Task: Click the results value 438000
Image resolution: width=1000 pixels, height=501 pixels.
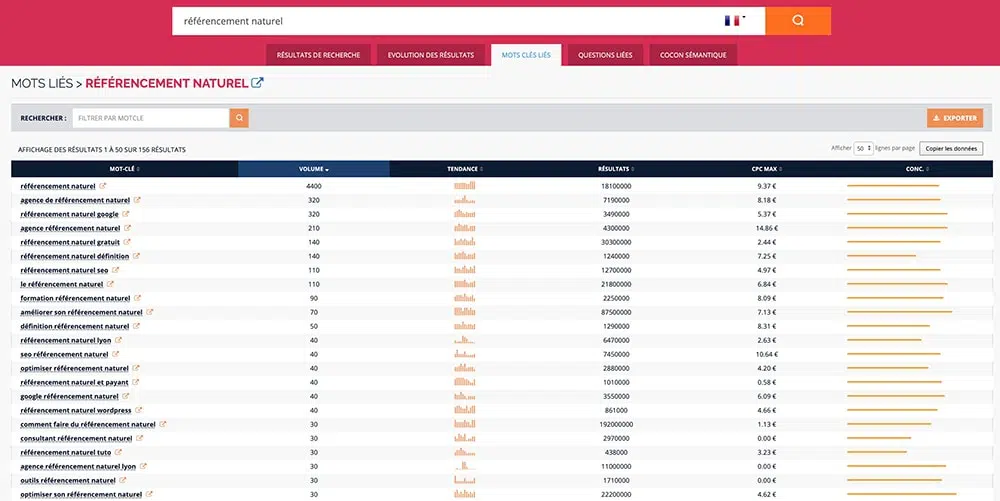Action: click(x=616, y=453)
